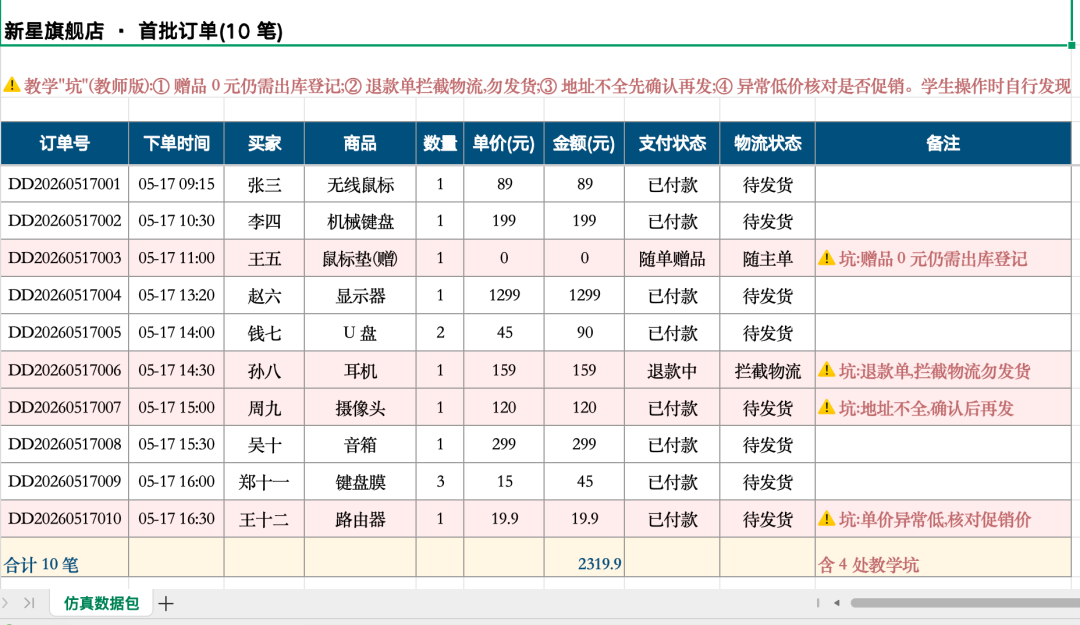Select the 买家 header cell
The height and width of the screenshot is (625, 1080).
pos(264,143)
